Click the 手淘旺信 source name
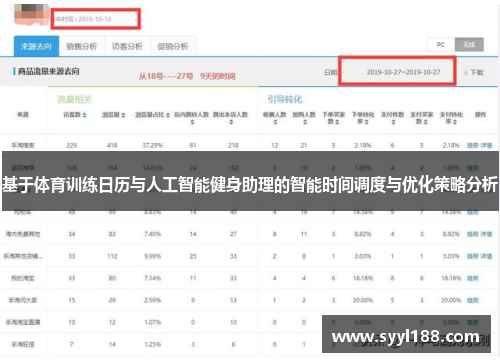The width and height of the screenshot is (500, 362). [x=23, y=344]
